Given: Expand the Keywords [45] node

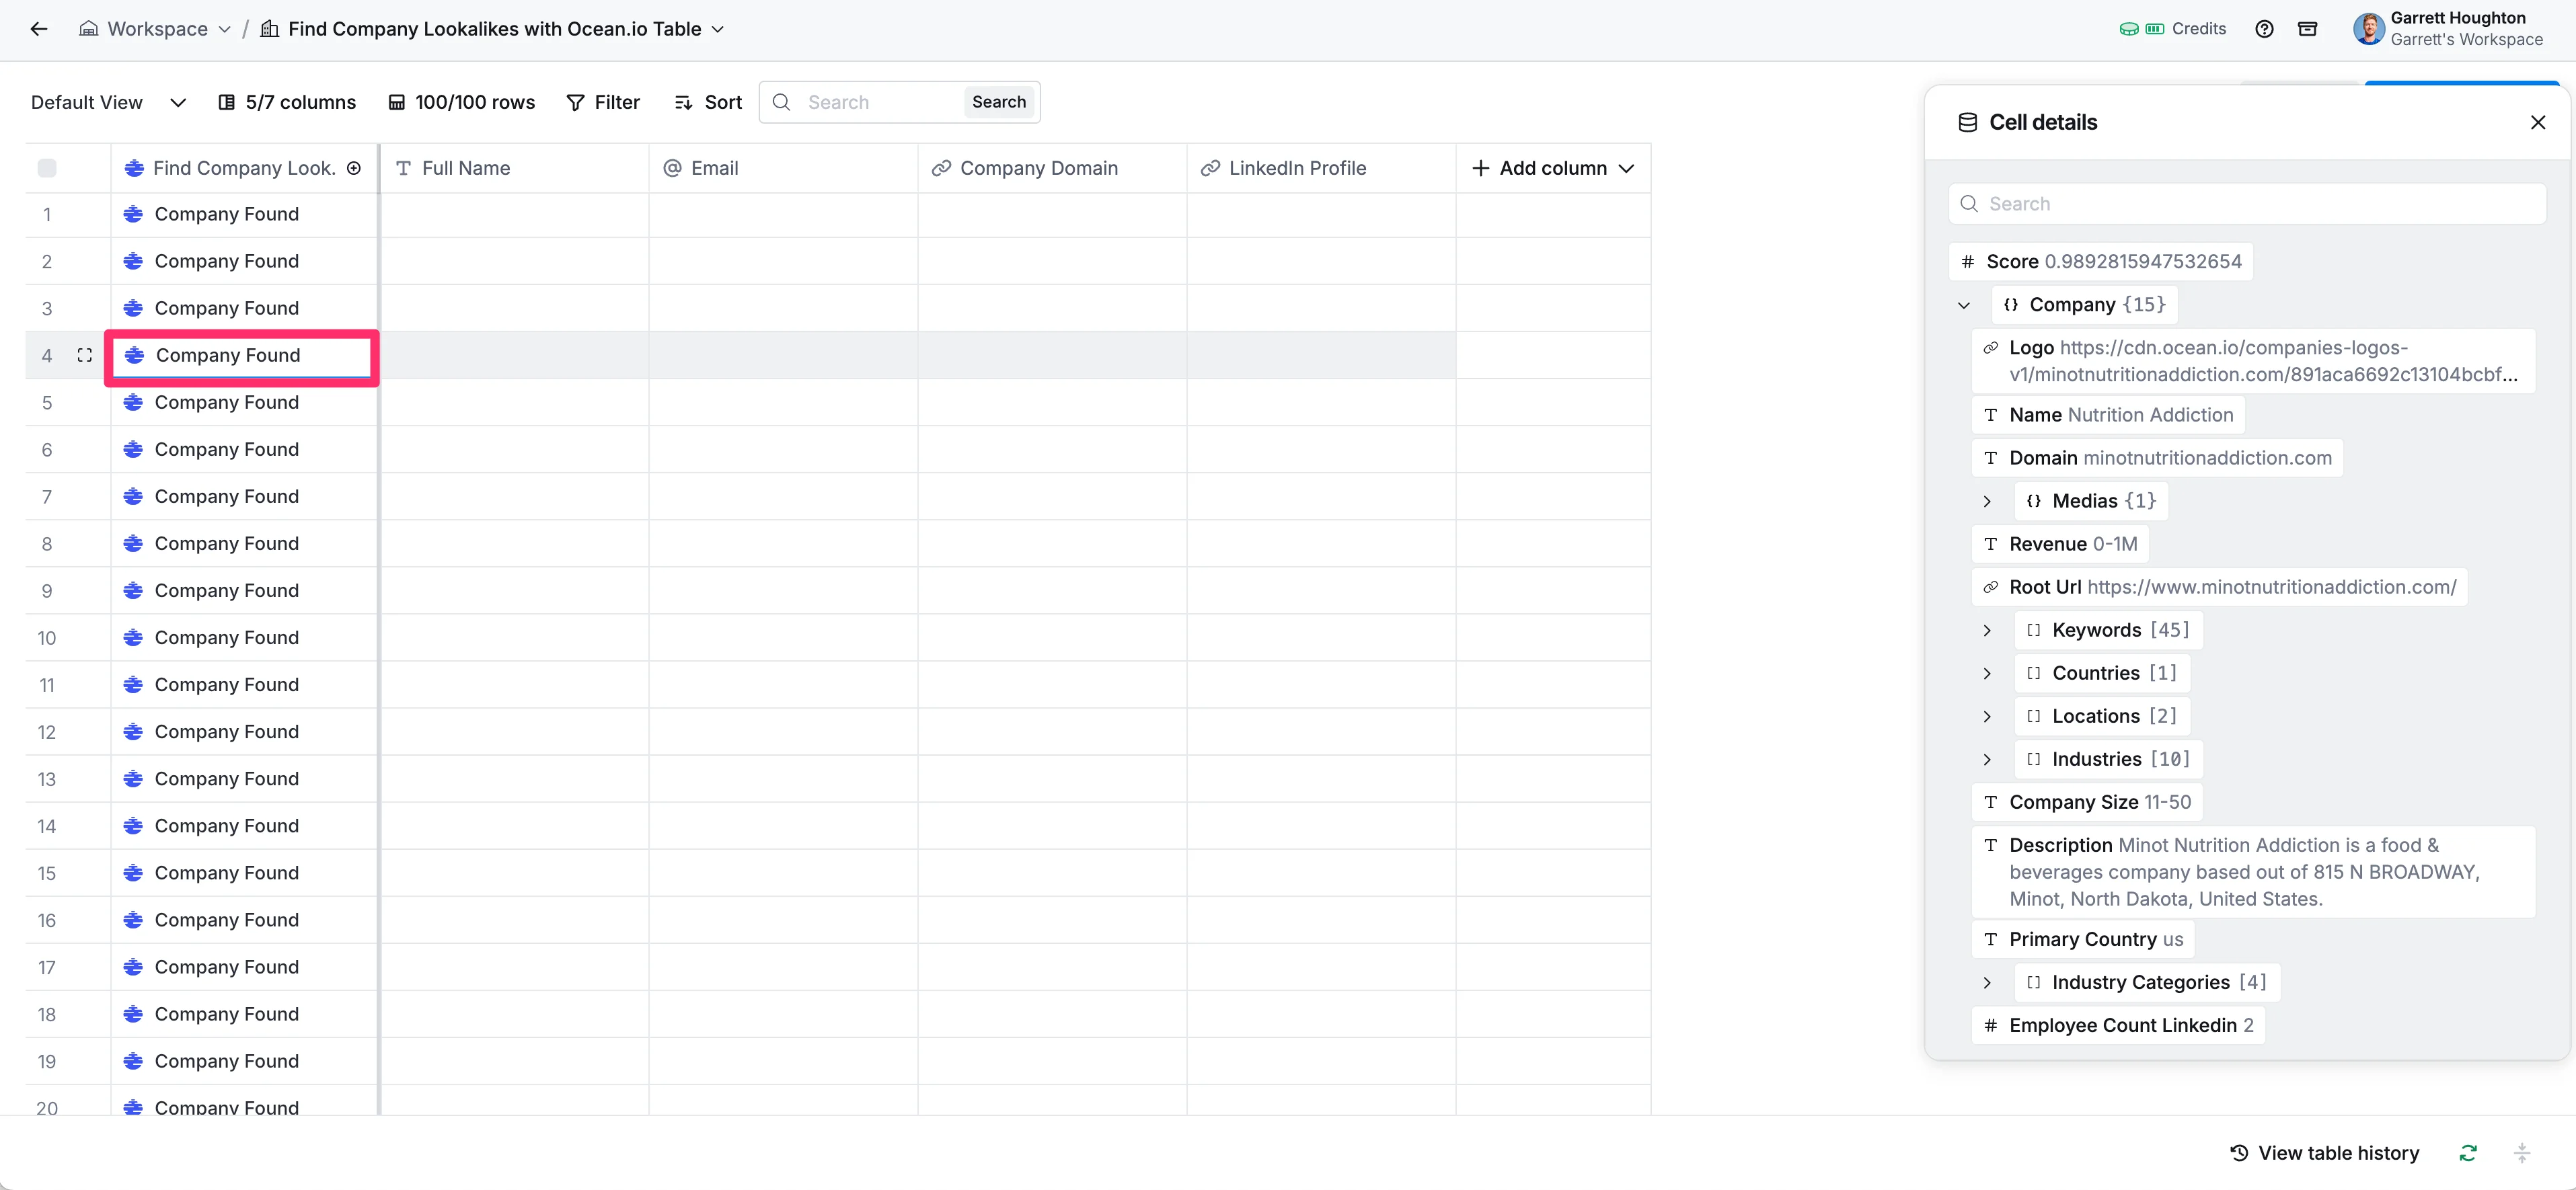Looking at the screenshot, I should point(1987,630).
